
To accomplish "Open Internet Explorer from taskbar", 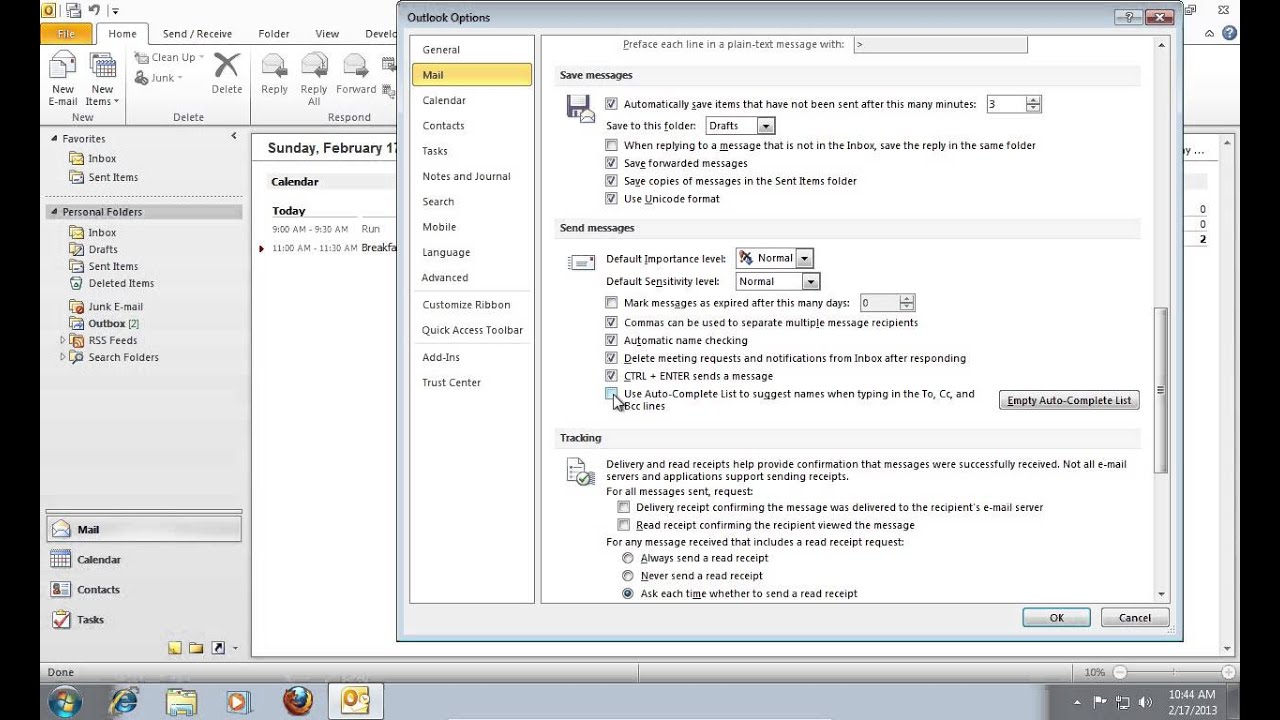I will (x=124, y=701).
